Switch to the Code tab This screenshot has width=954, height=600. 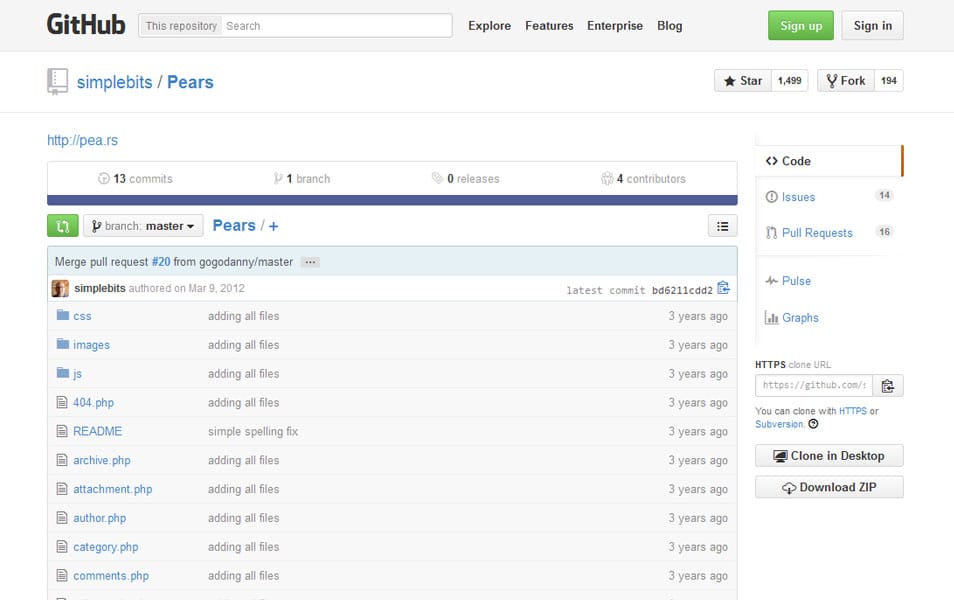tap(795, 160)
